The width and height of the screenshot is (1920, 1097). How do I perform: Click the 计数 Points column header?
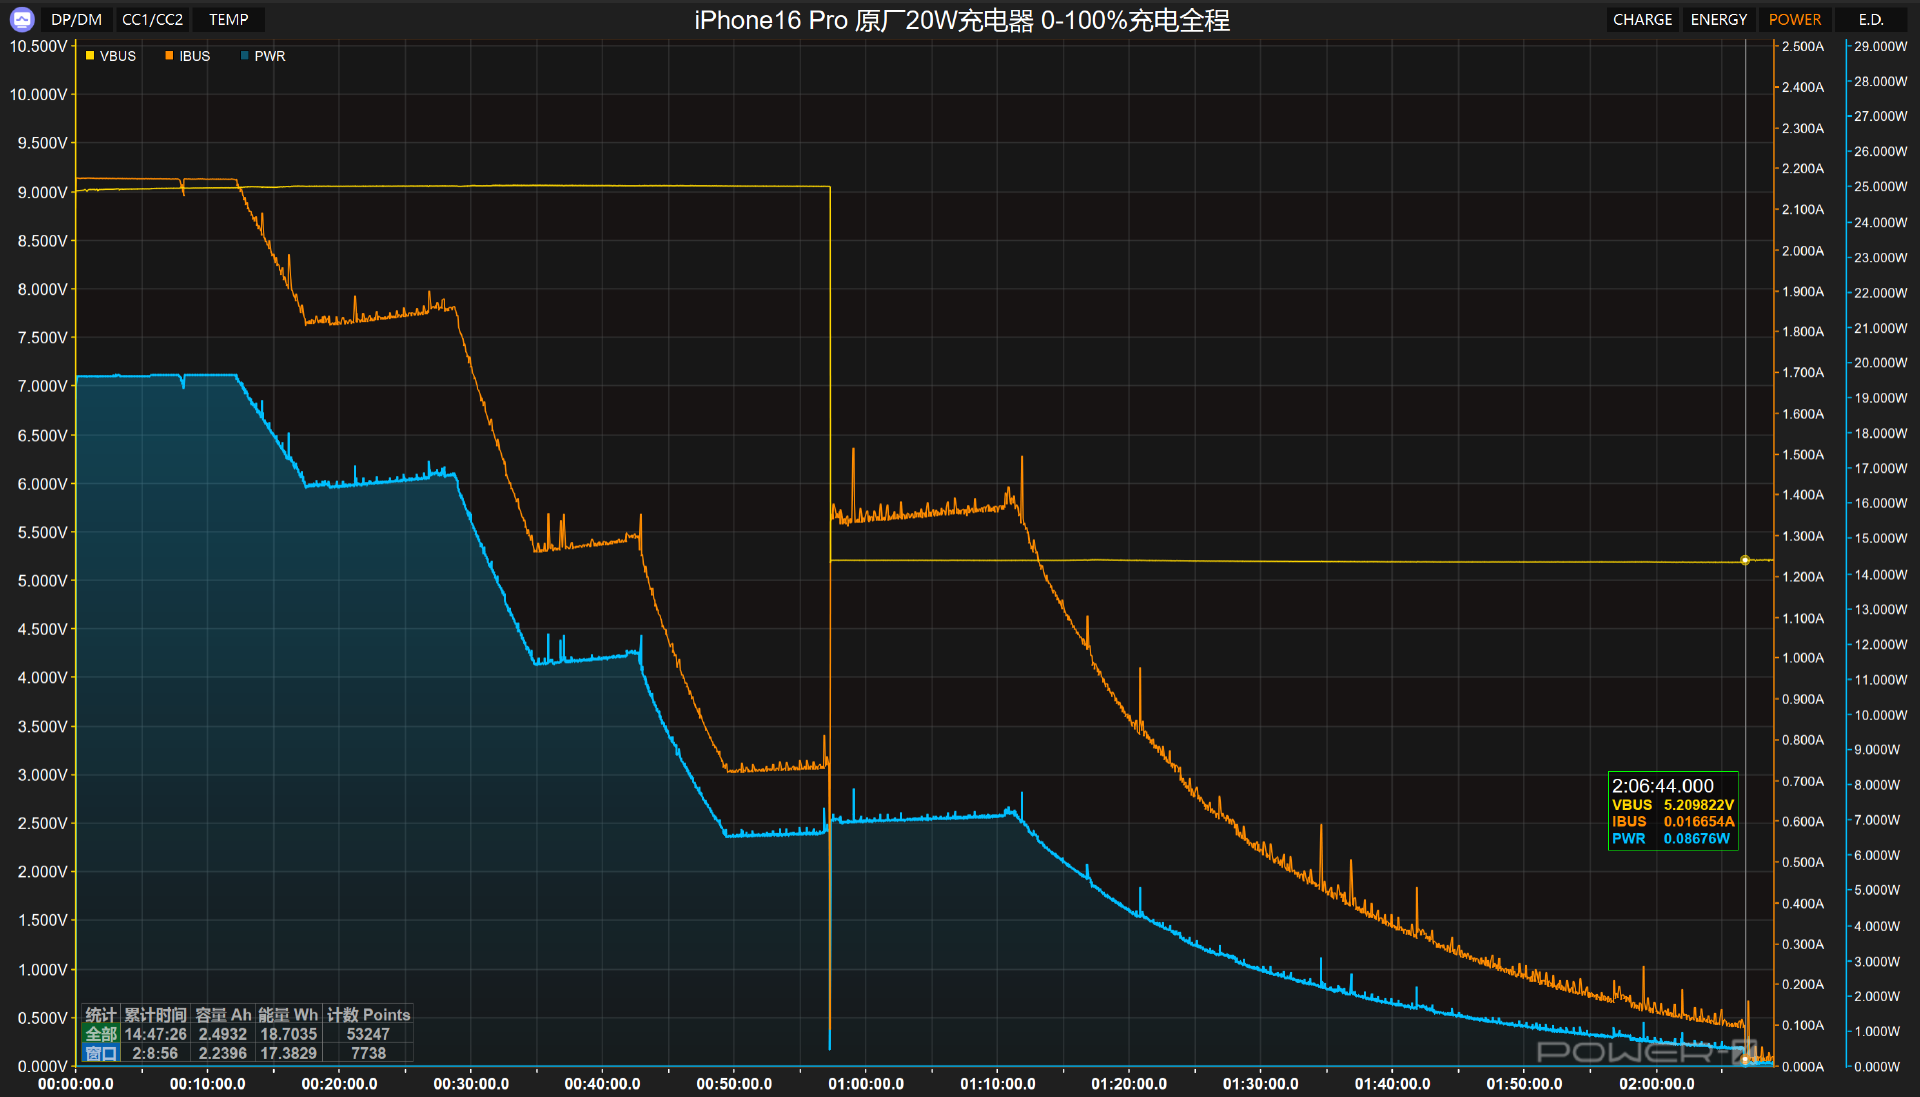pos(368,1015)
